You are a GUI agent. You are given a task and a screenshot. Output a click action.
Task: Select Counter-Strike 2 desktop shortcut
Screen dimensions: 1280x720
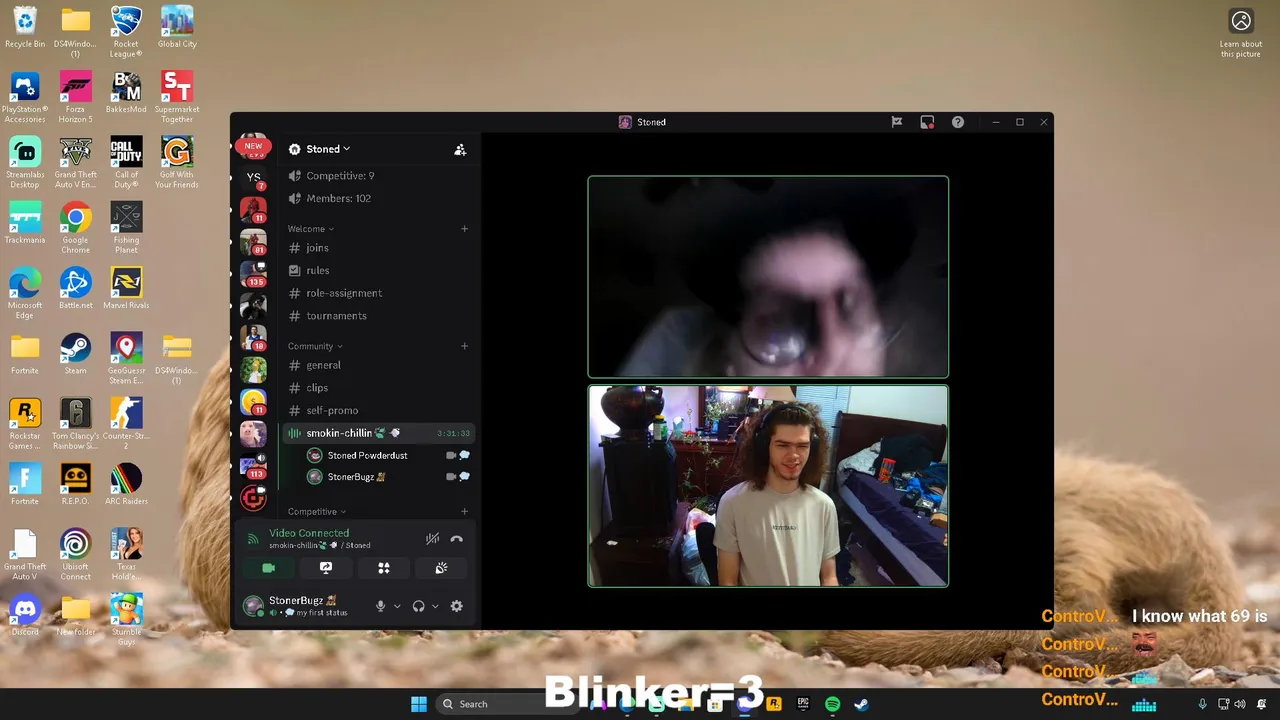(x=126, y=423)
